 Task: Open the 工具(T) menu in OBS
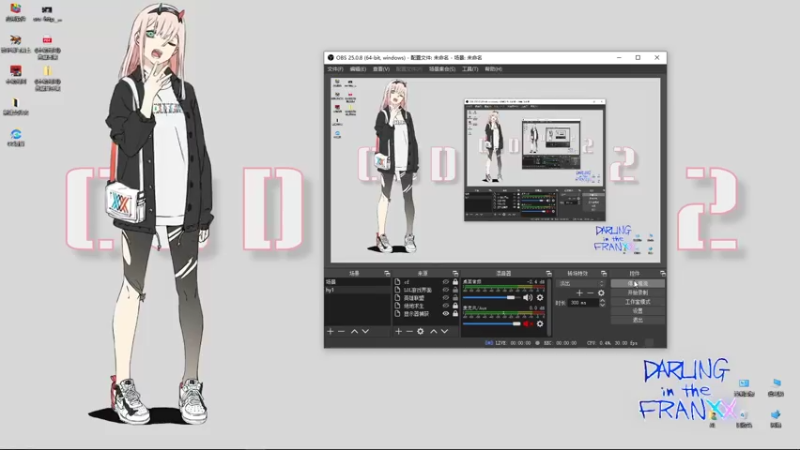[x=470, y=69]
